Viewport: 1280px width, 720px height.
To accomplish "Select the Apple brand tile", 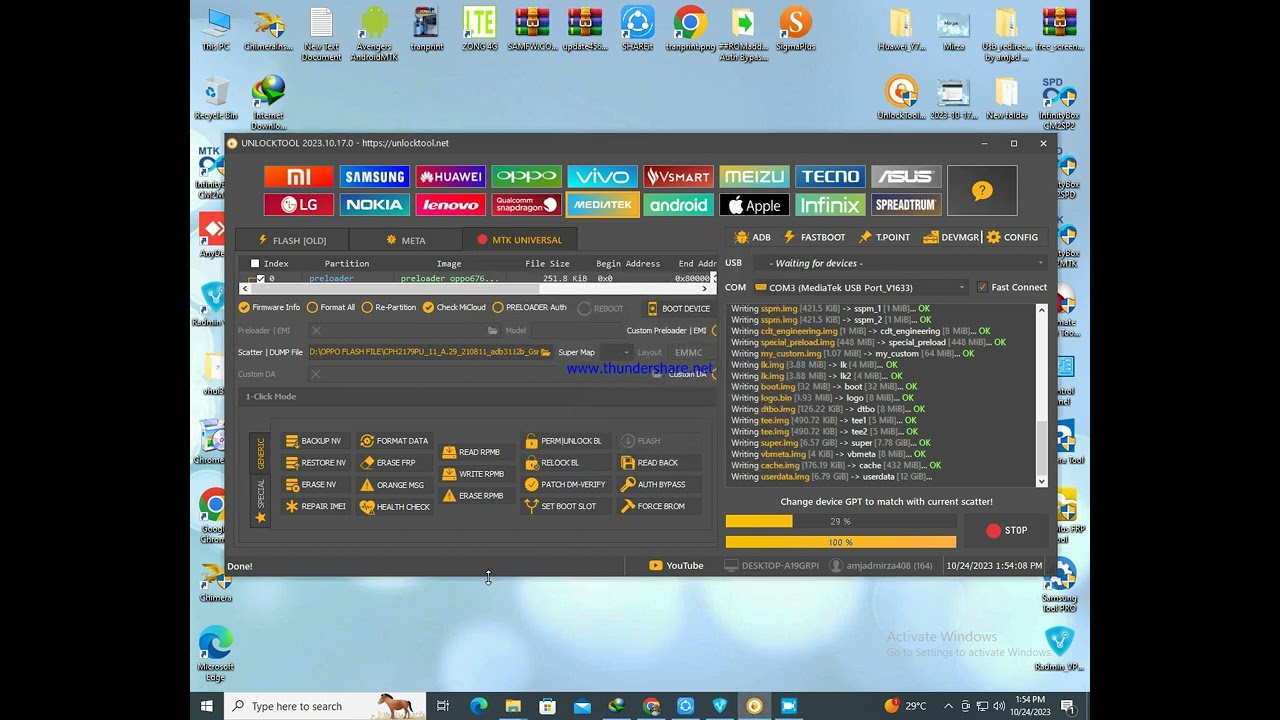I will (x=754, y=205).
